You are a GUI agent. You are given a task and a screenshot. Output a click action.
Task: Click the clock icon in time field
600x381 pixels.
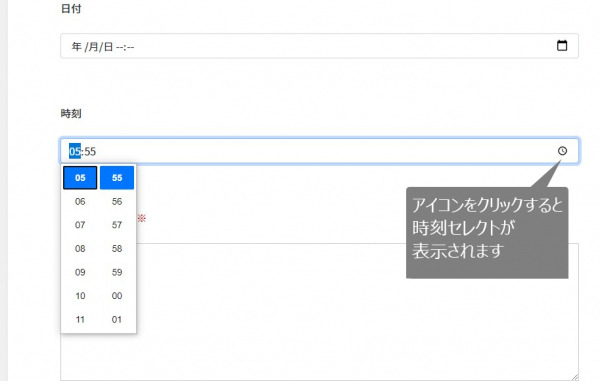point(562,151)
